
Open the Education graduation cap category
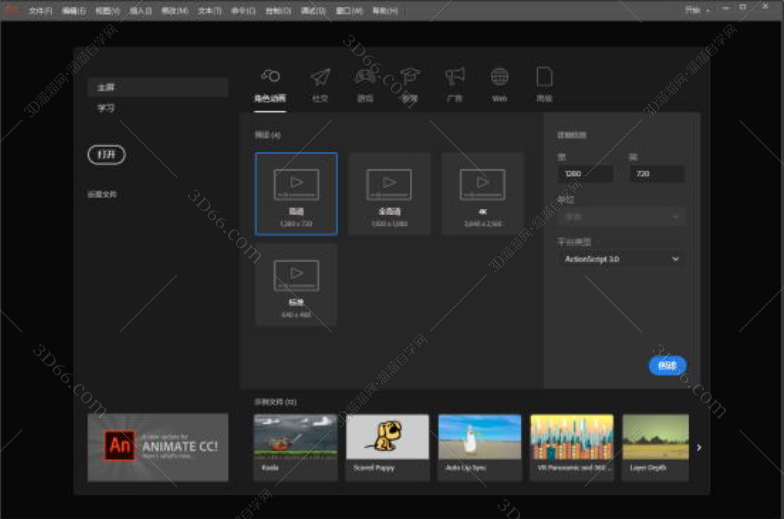point(410,77)
